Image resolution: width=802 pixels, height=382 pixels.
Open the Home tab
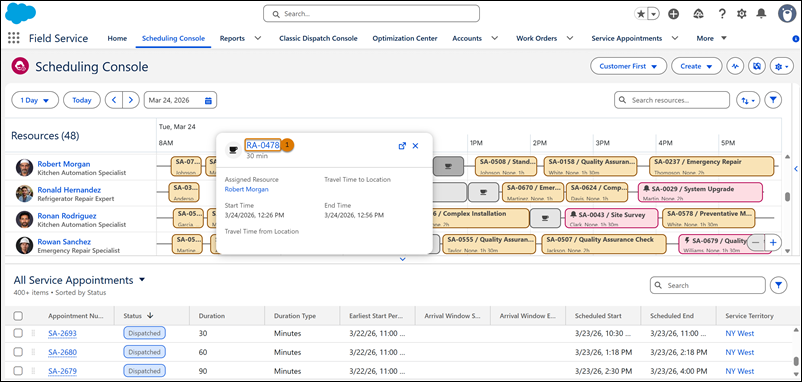click(117, 38)
